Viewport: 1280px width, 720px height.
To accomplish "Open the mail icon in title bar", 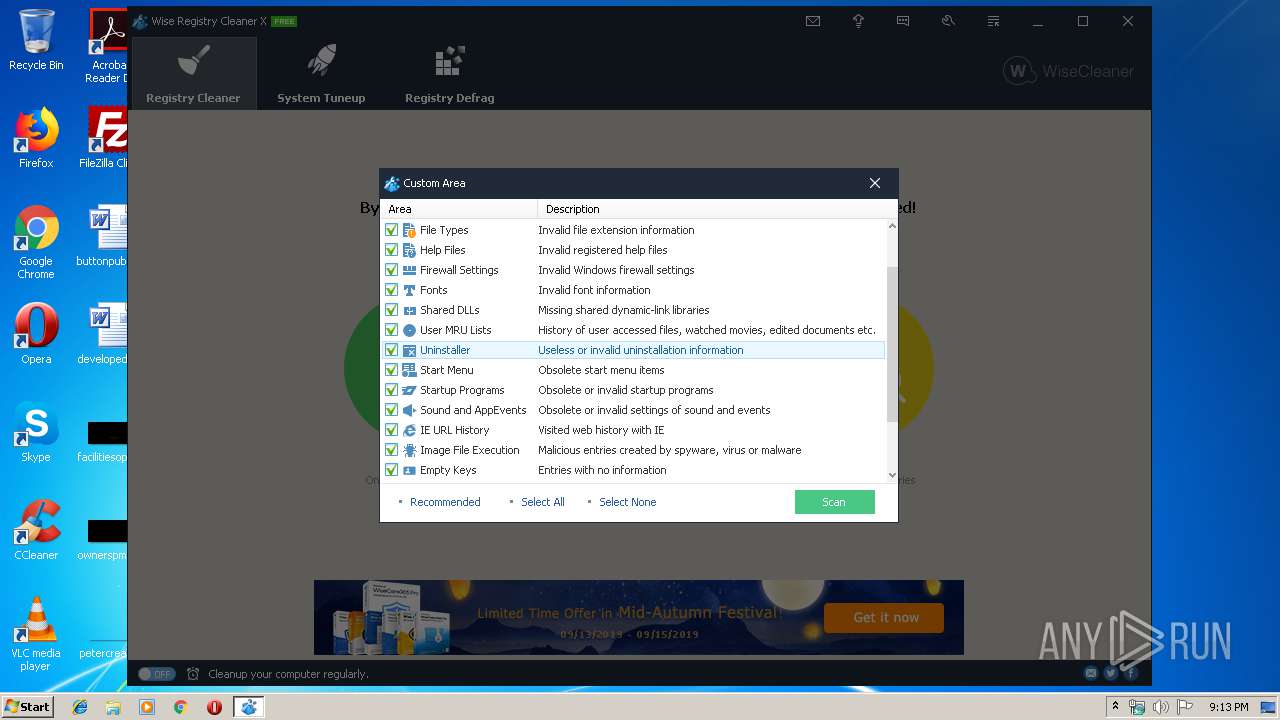I will (x=813, y=21).
